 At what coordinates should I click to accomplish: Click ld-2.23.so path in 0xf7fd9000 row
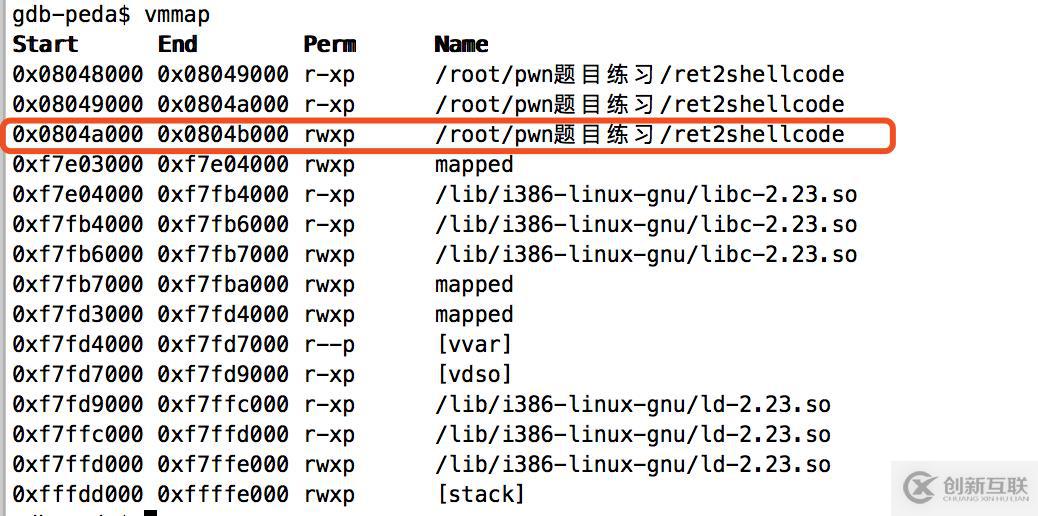click(x=633, y=405)
